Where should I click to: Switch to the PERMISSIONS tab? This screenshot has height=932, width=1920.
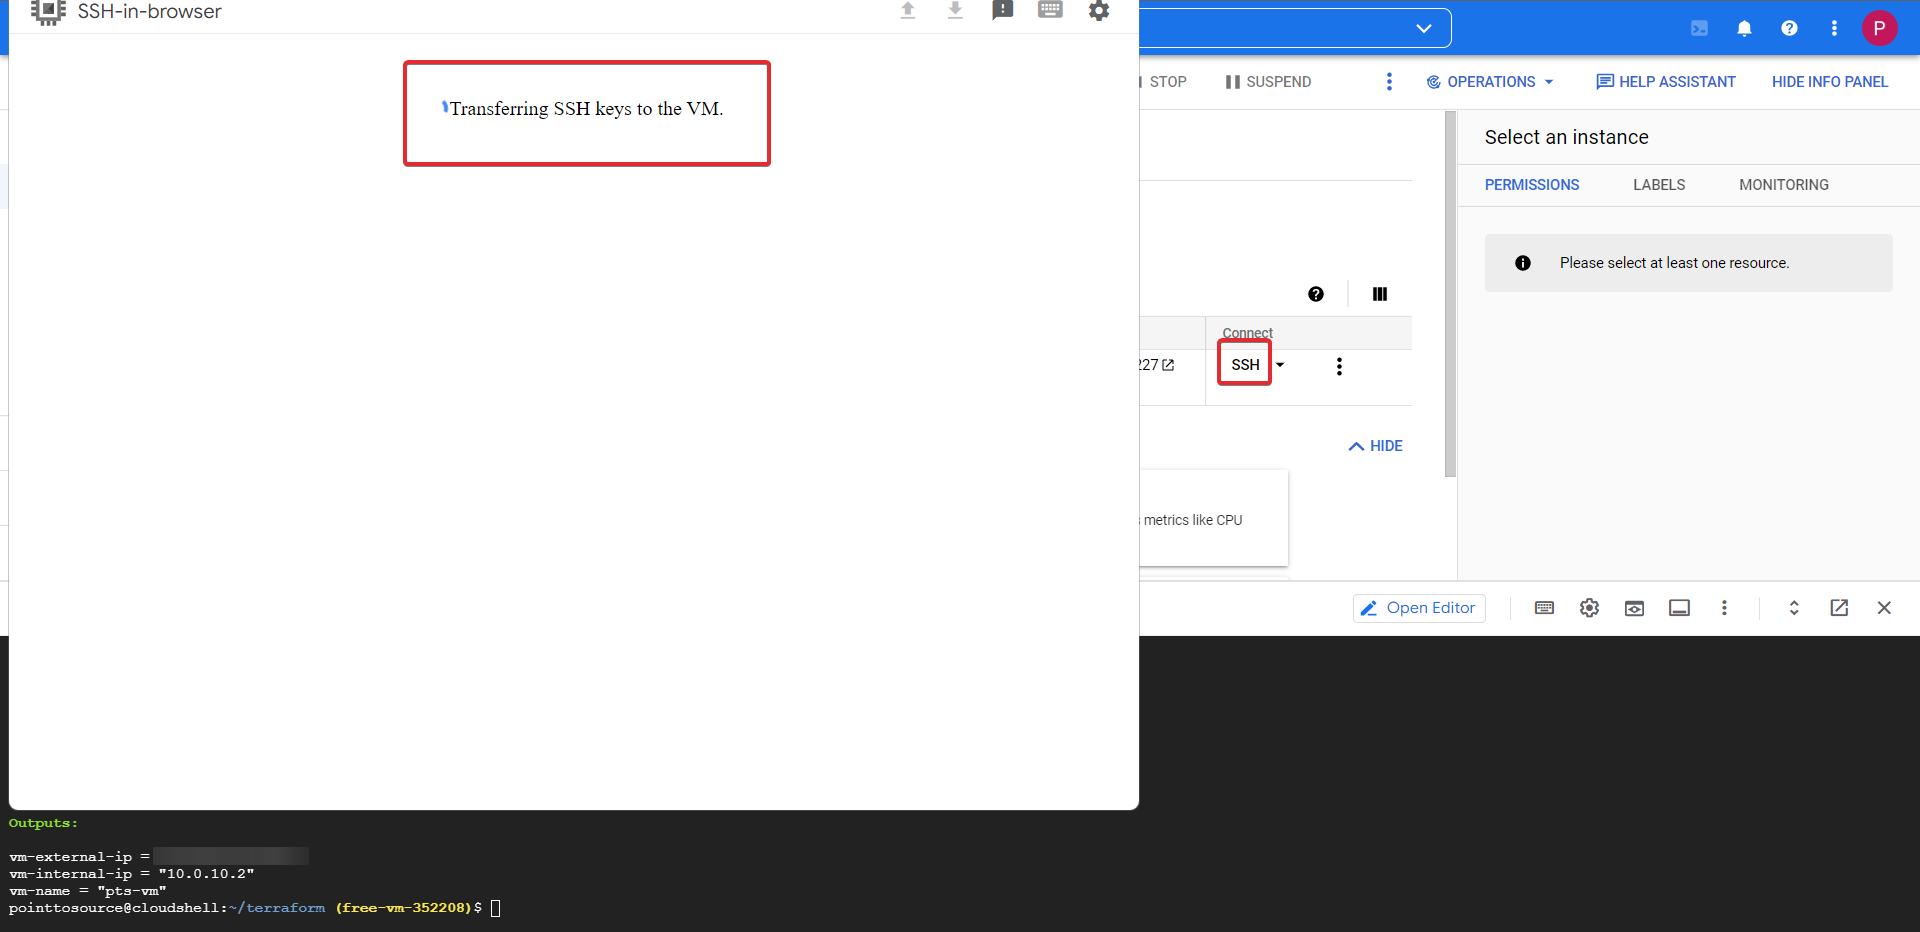pos(1532,185)
